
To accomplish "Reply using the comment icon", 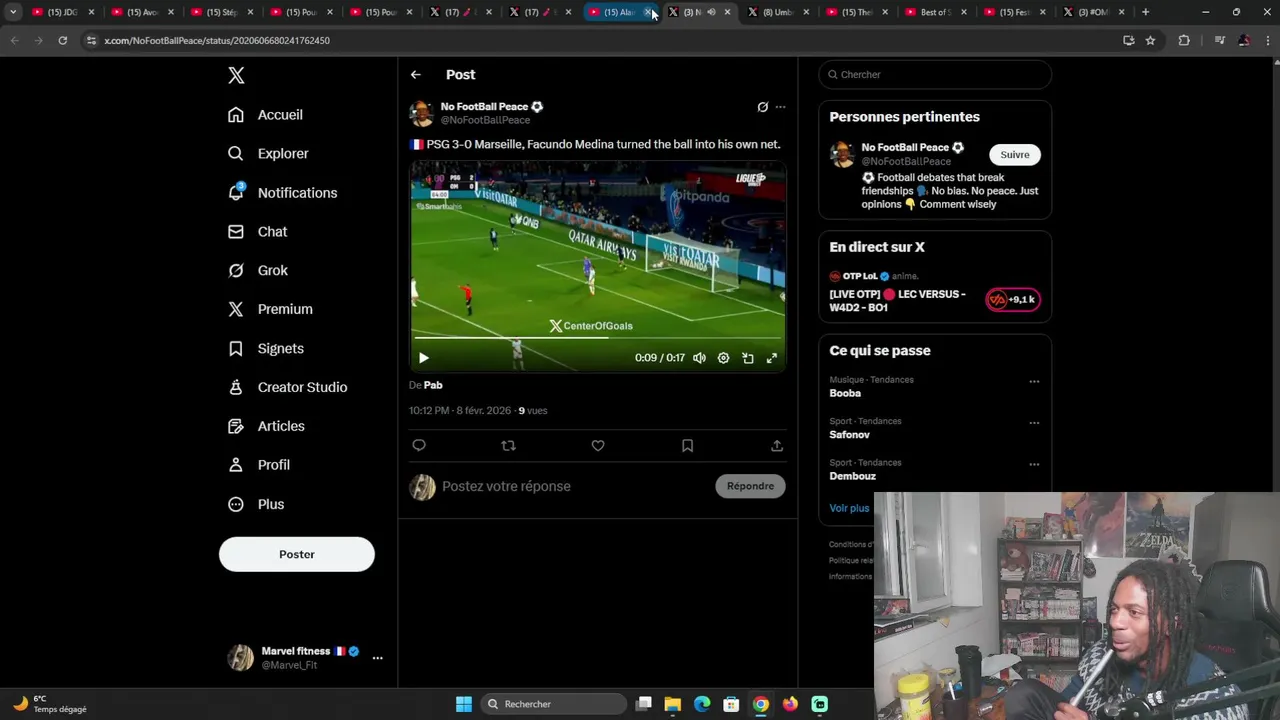I will (x=419, y=446).
